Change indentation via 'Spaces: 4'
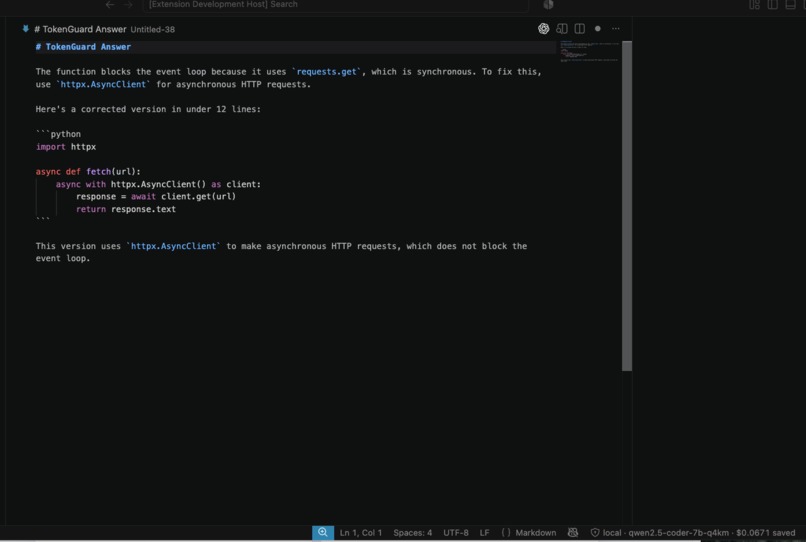 [413, 533]
